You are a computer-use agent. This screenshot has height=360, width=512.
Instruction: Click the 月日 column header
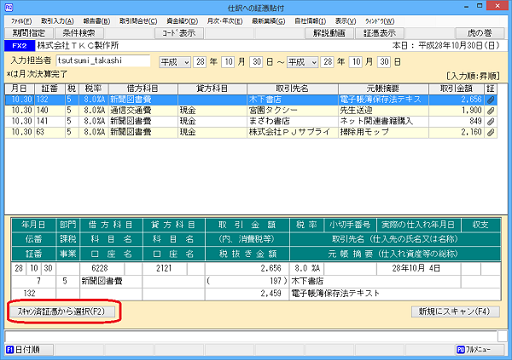coord(19,89)
